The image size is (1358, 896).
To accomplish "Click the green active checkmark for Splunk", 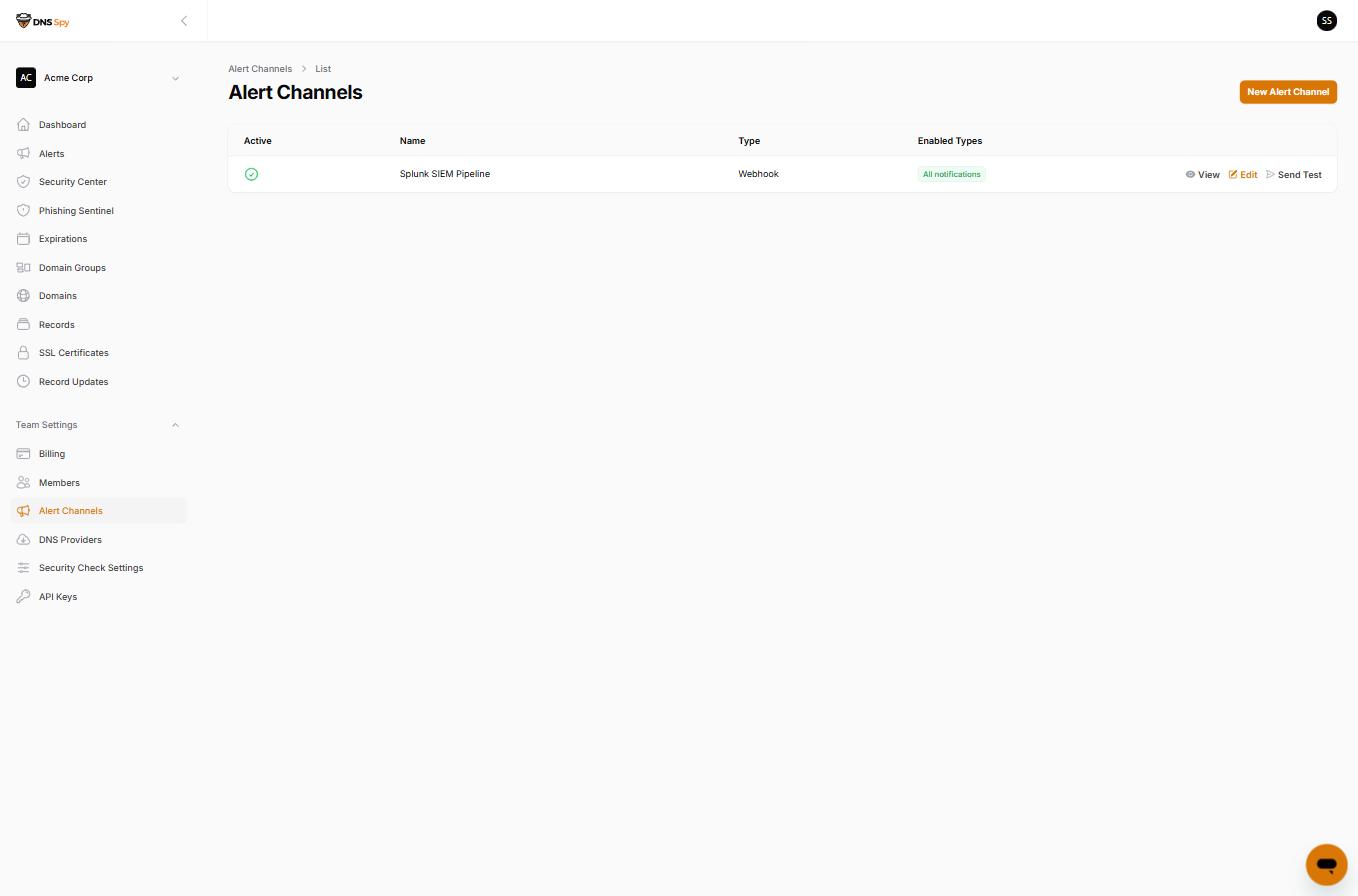I will pyautogui.click(x=251, y=174).
